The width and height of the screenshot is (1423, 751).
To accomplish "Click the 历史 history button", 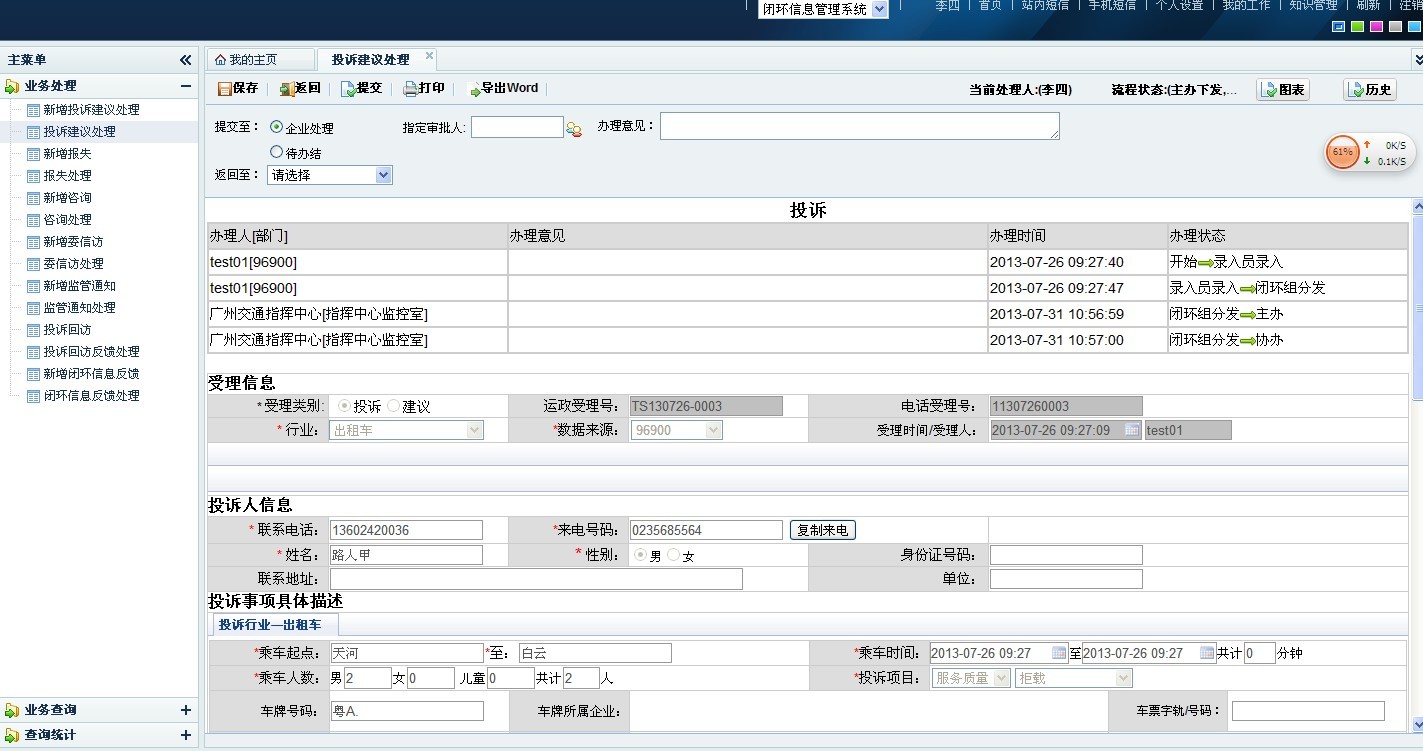I will pos(1370,89).
